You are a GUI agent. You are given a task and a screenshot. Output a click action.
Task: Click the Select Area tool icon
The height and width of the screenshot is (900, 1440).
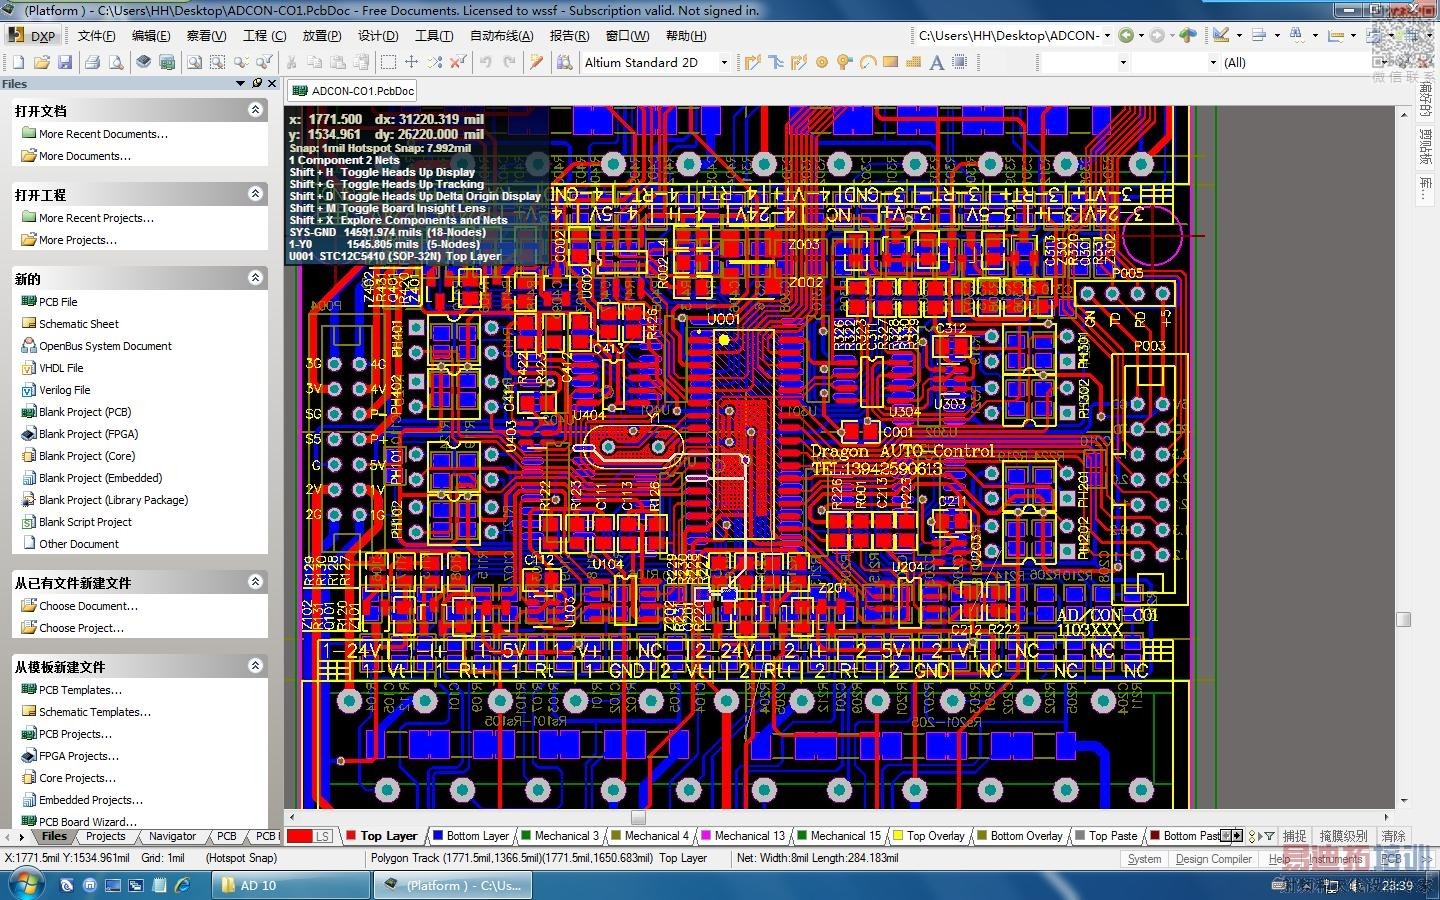[x=388, y=62]
